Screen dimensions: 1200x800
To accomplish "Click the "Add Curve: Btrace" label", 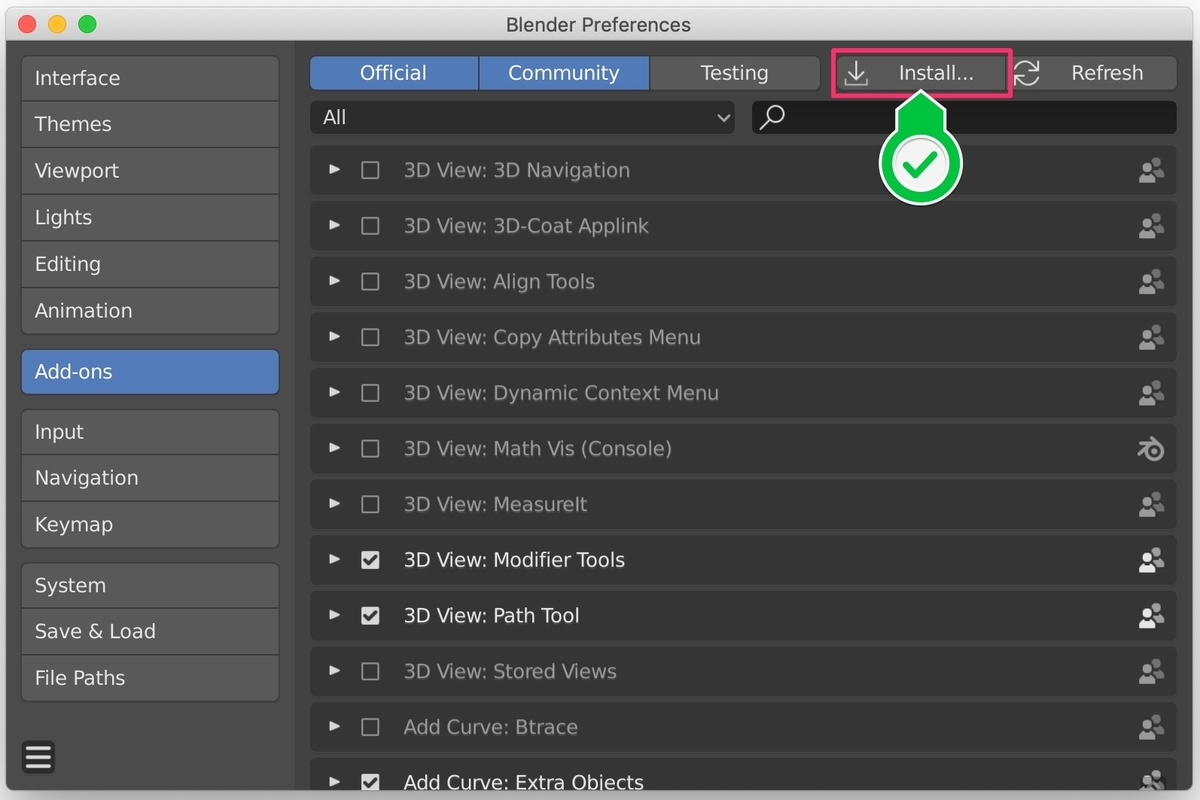I will coord(491,727).
